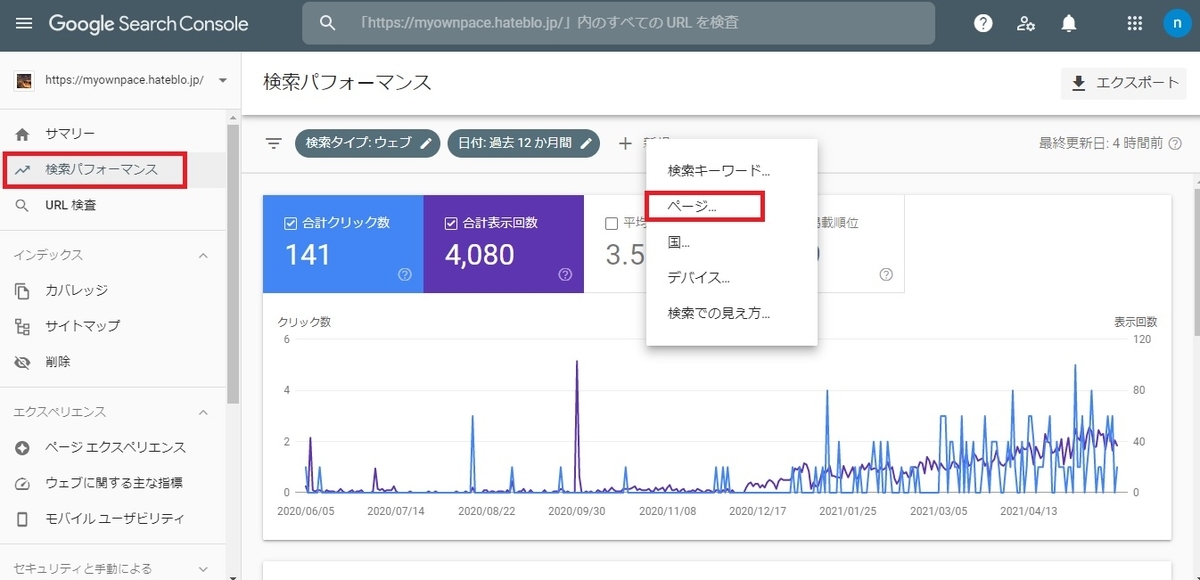Click the sidebar vertical scrollbar
Image resolution: width=1200 pixels, height=580 pixels.
point(232,265)
